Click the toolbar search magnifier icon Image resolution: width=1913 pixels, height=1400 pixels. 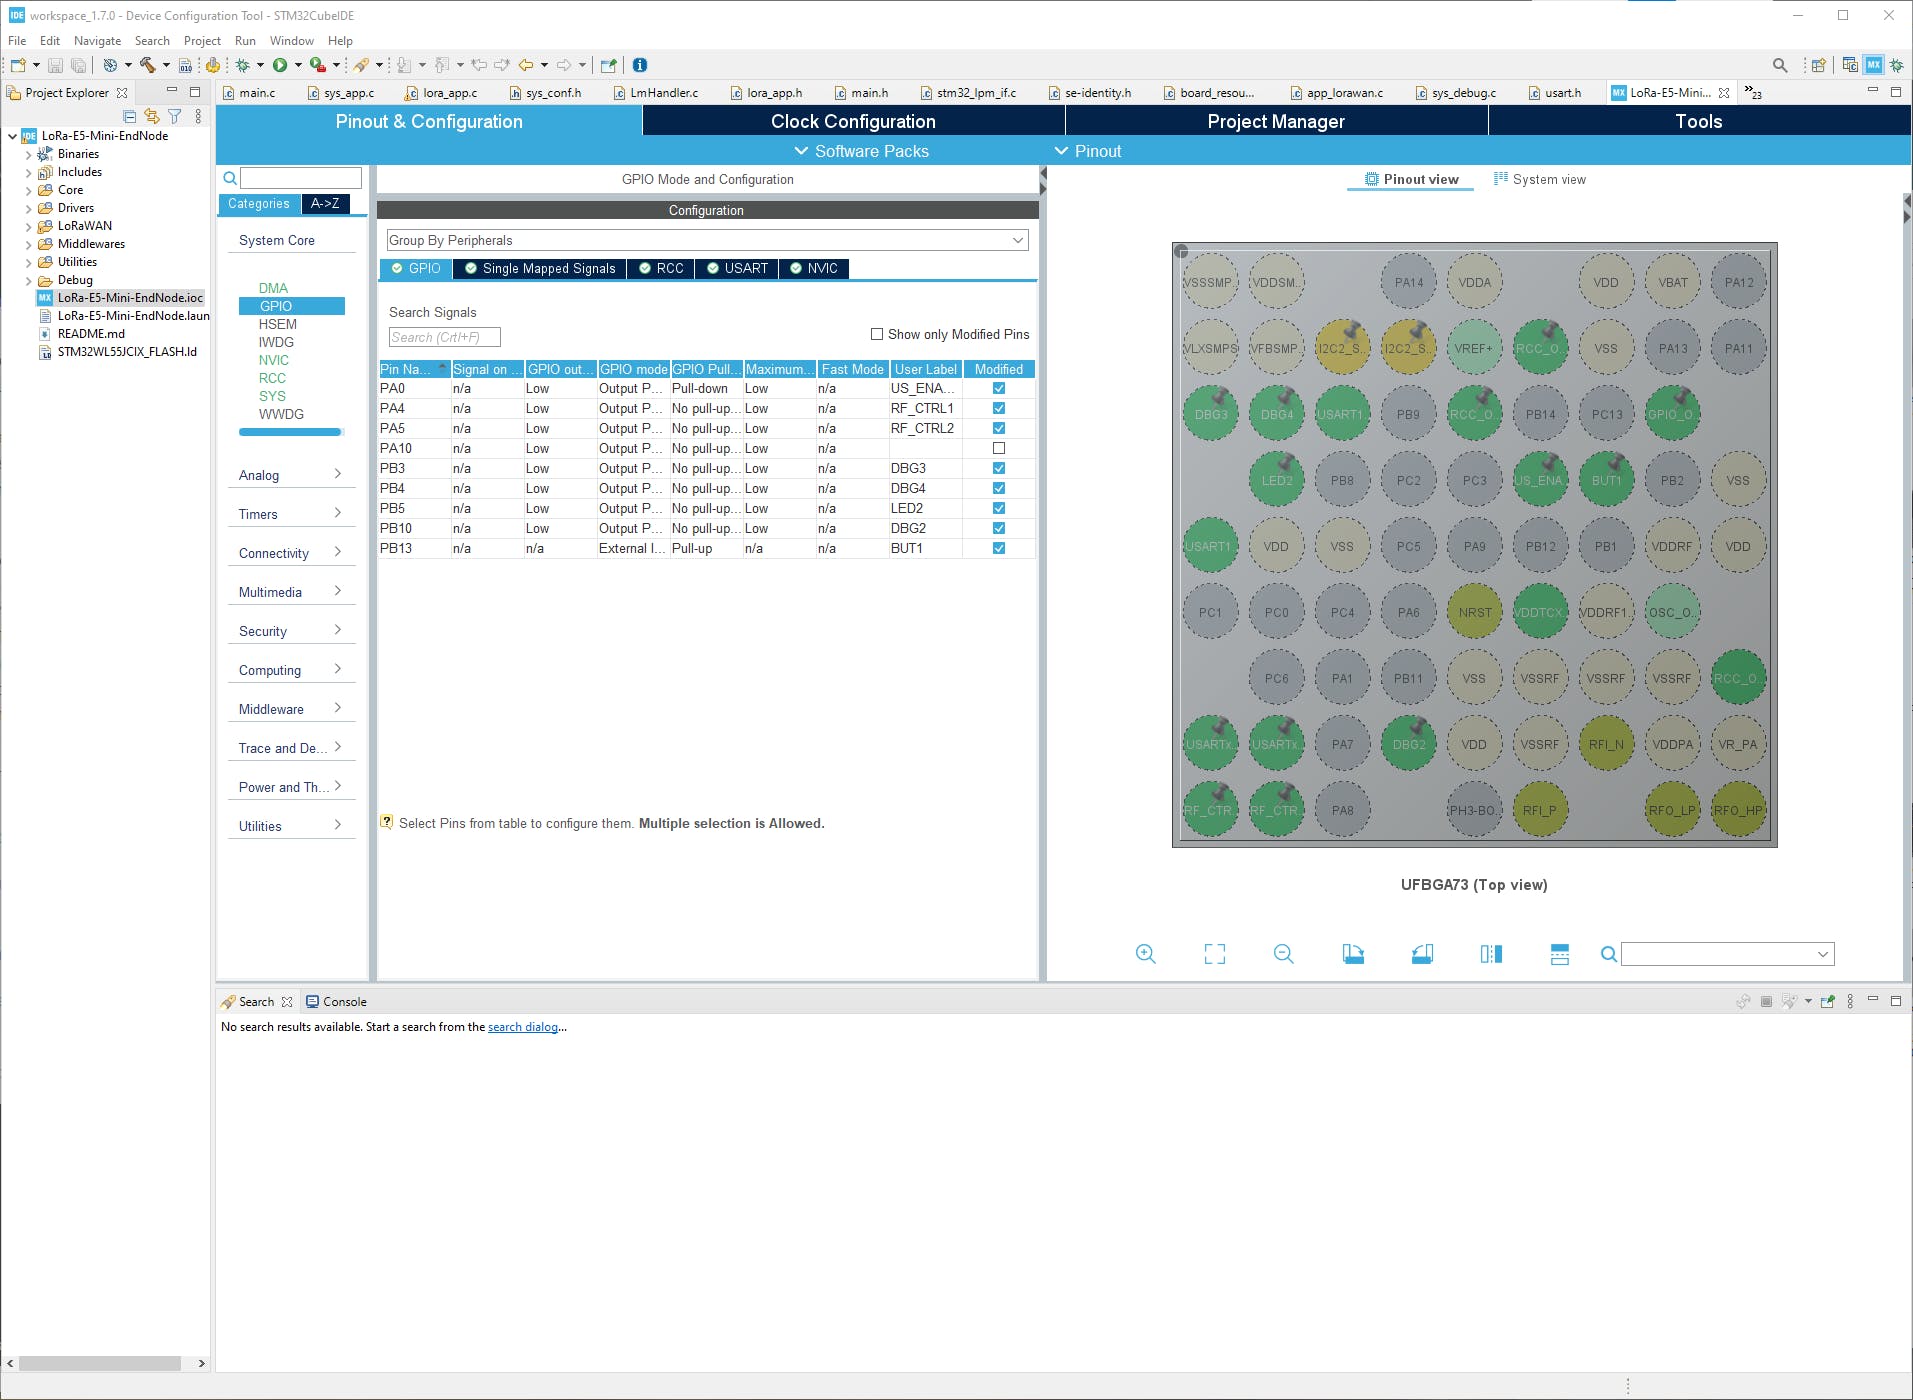click(1780, 65)
